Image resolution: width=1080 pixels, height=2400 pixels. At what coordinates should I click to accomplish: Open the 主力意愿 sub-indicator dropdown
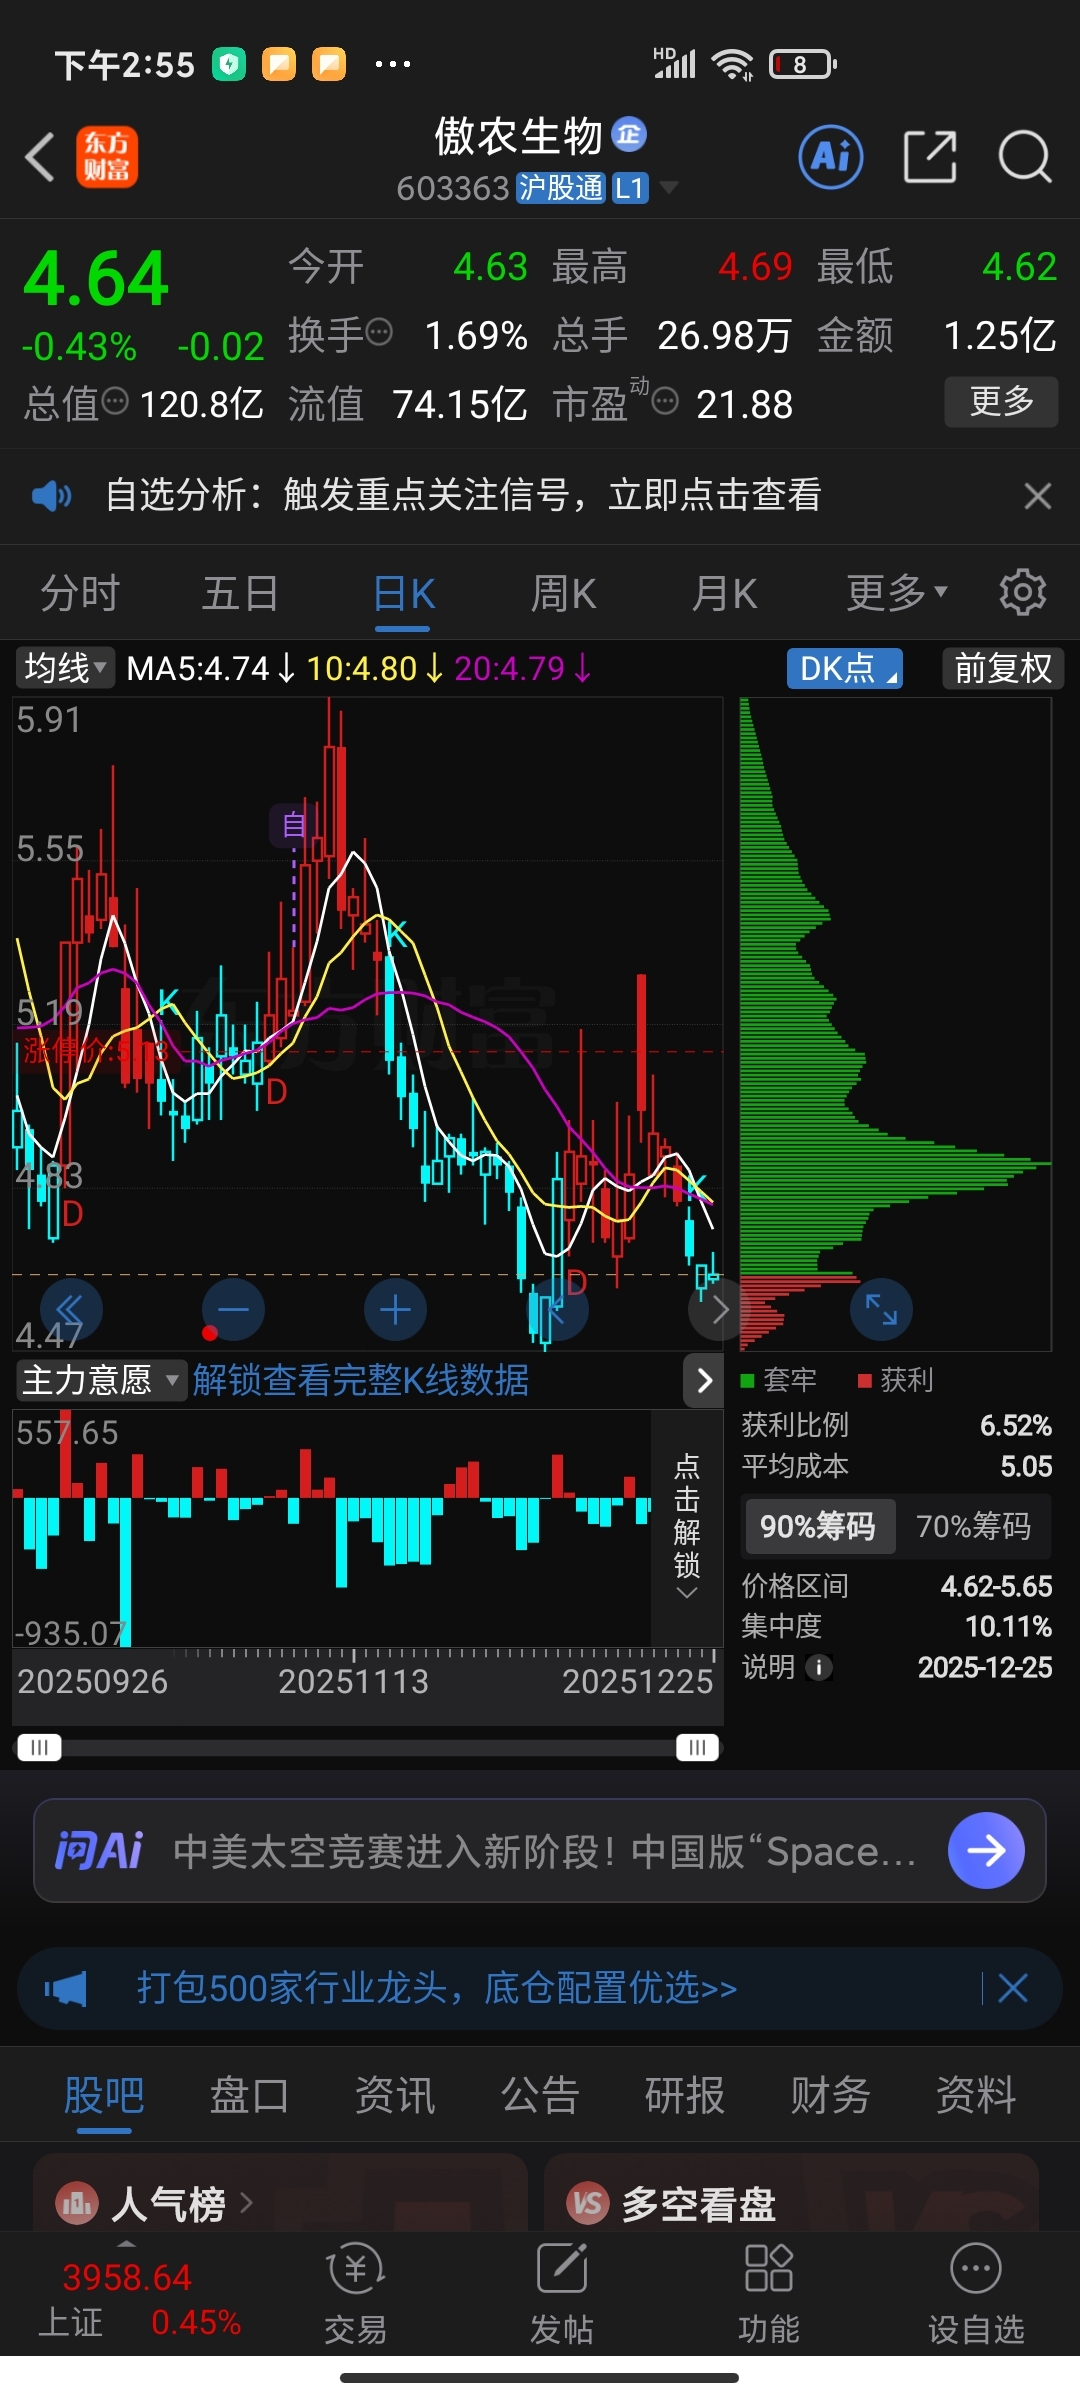pos(102,1380)
